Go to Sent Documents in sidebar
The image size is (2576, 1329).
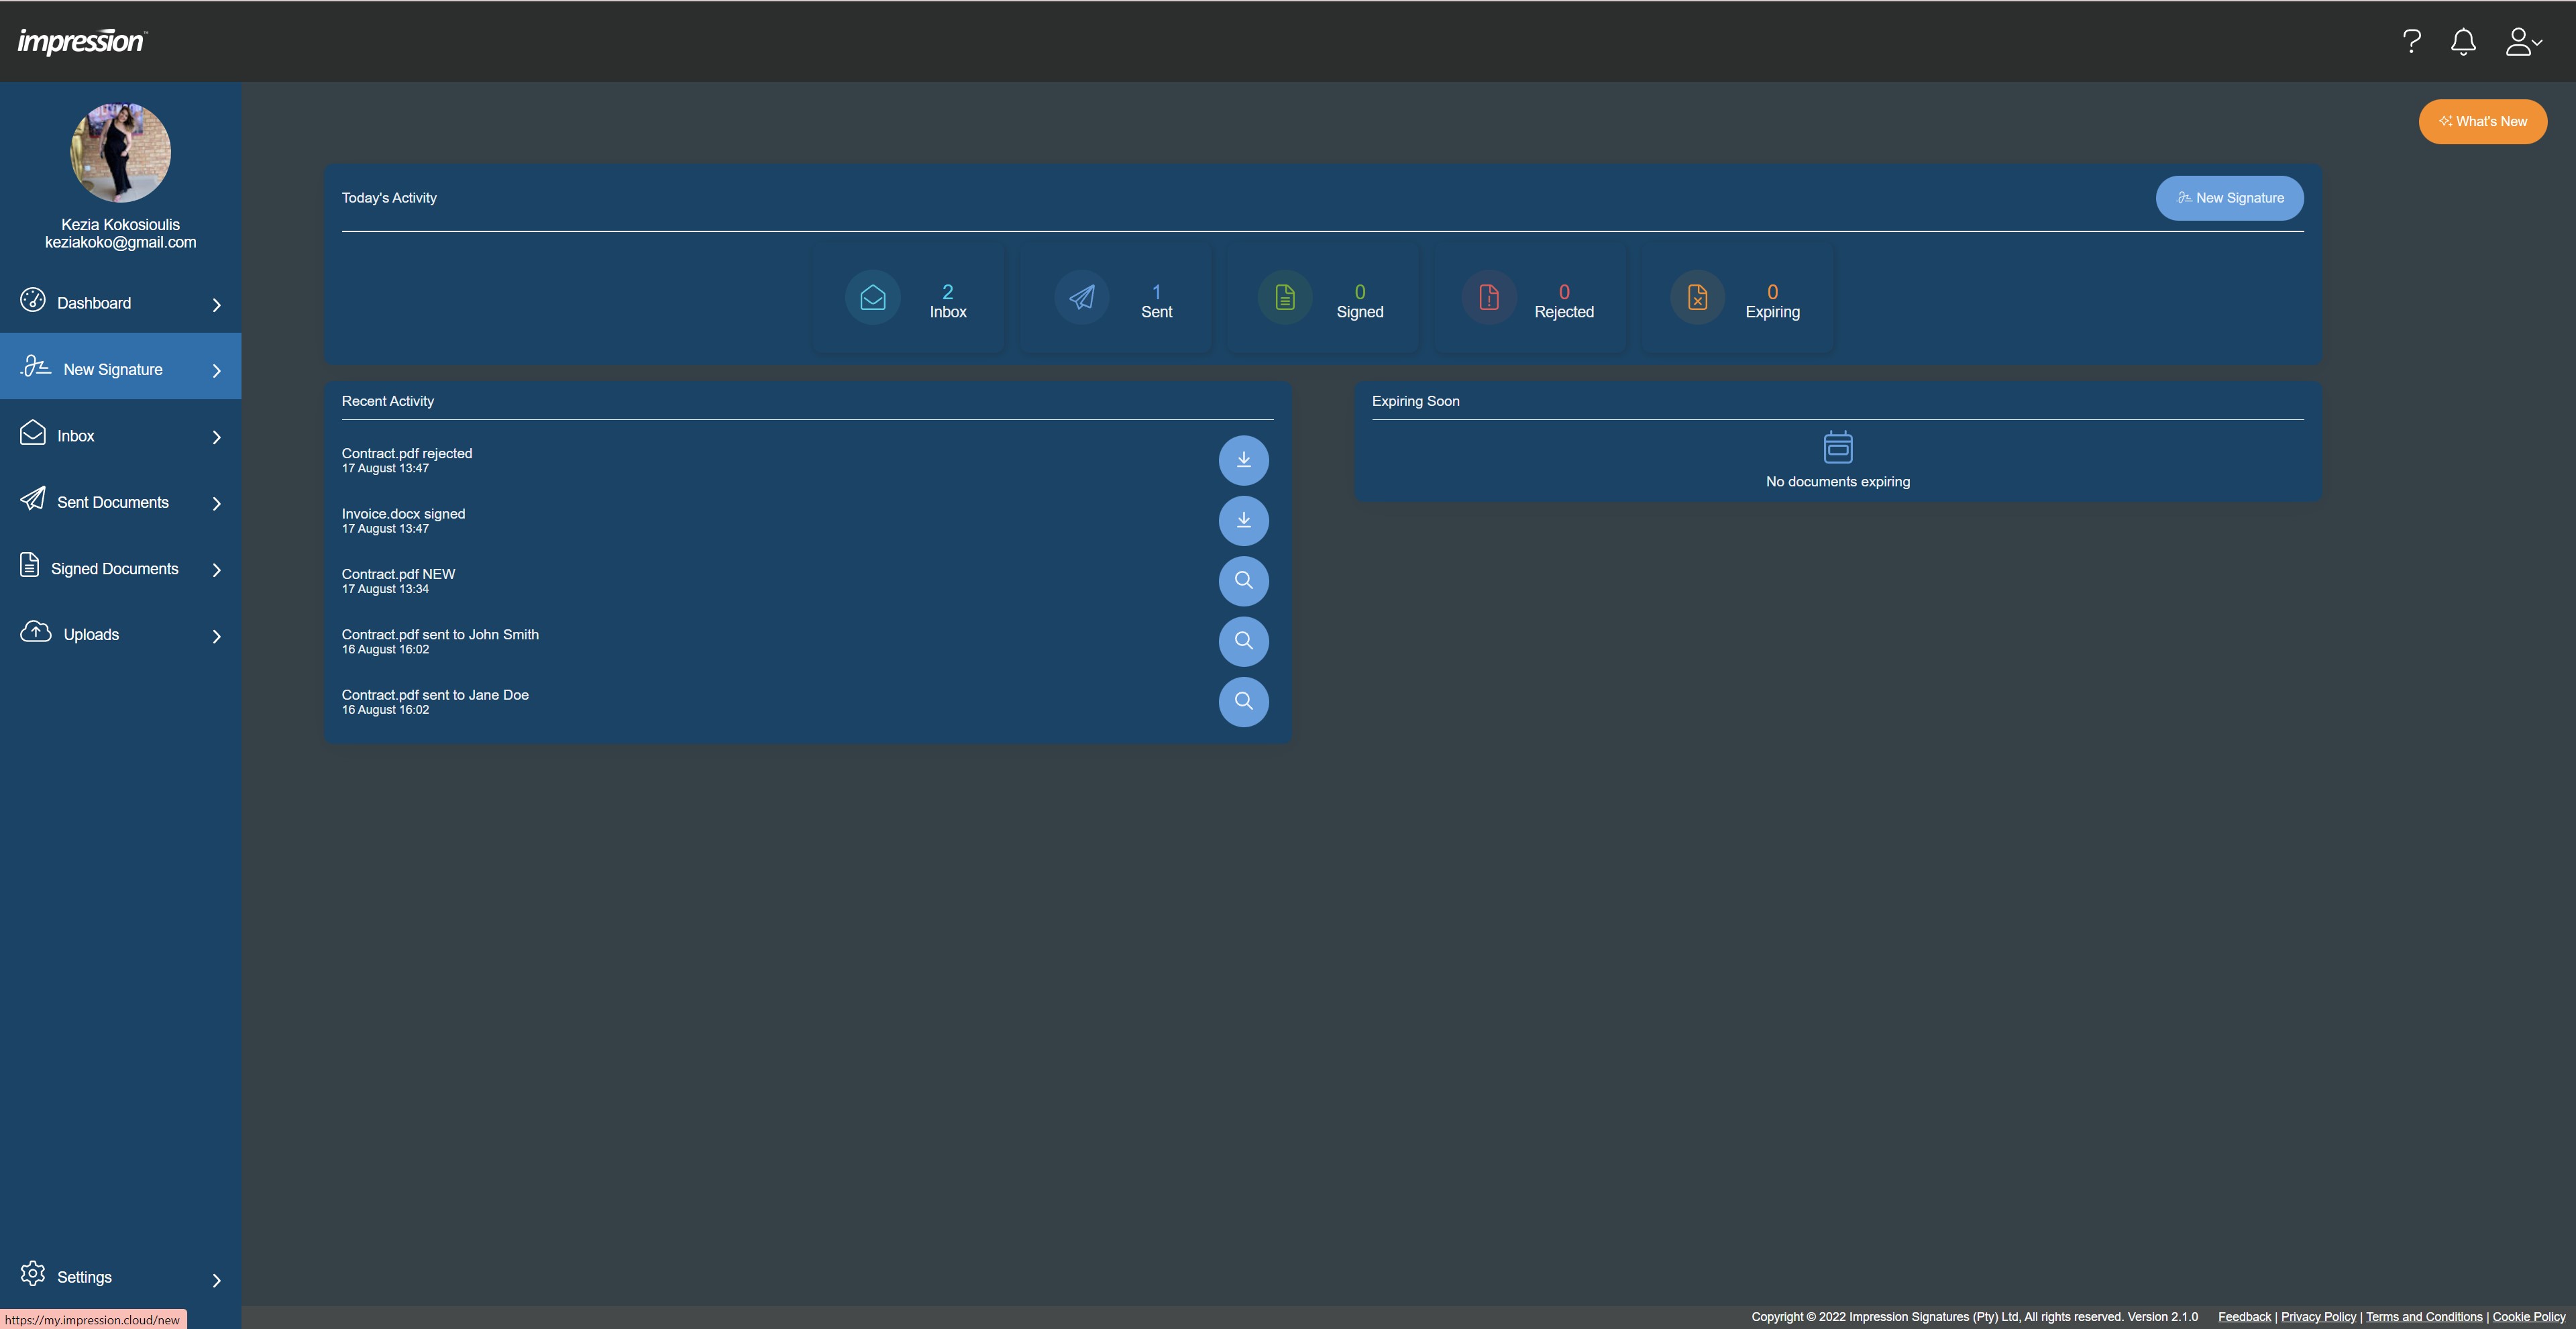(x=112, y=502)
